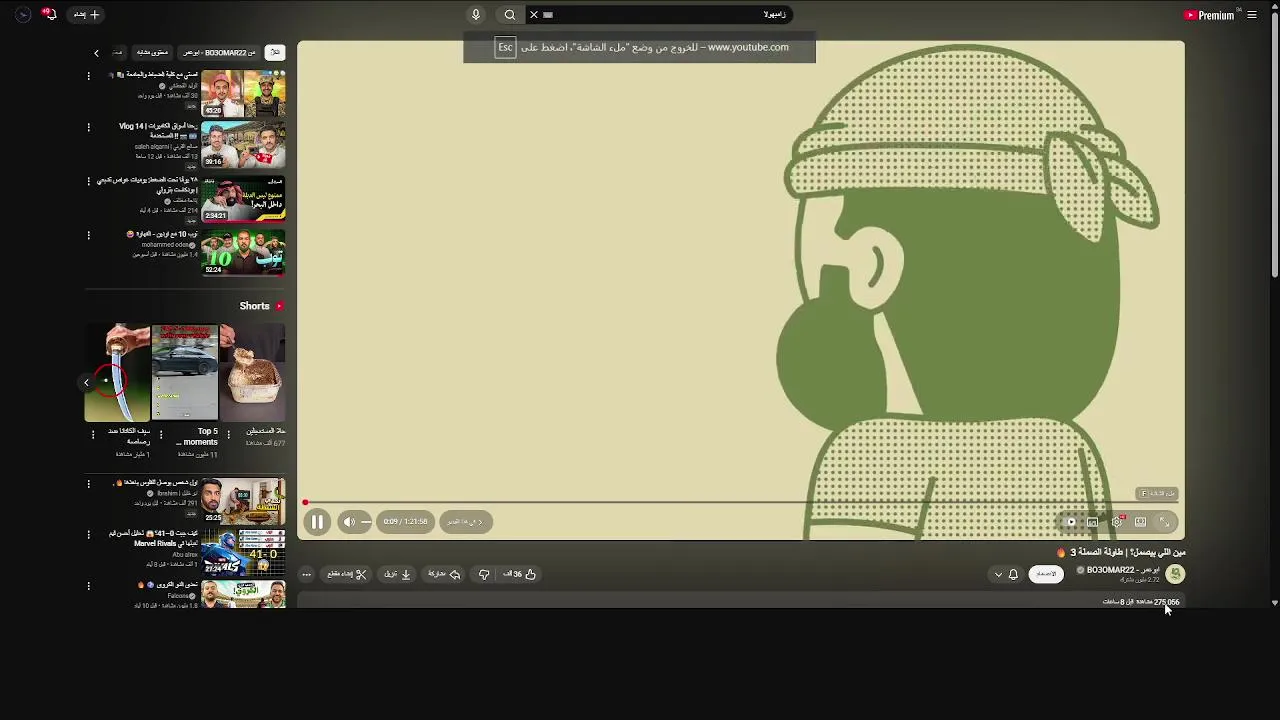Open the Marvel Rivals video thumbnail
1280x720 pixels.
coord(243,553)
